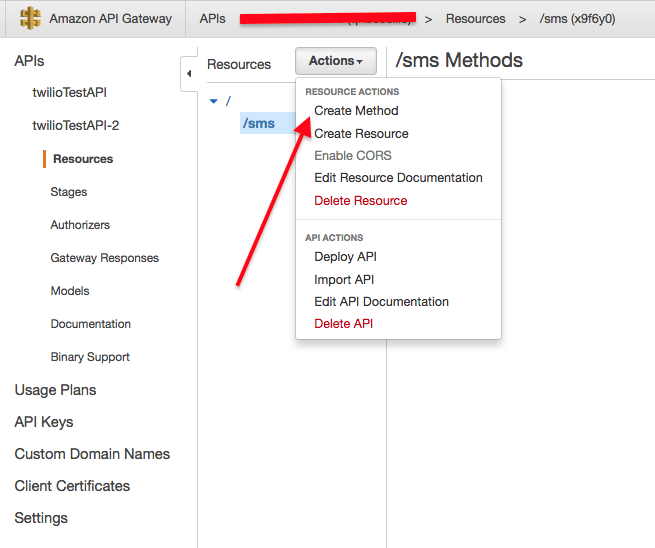Click the APIs sidebar heading
The image size is (655, 548).
tap(29, 61)
